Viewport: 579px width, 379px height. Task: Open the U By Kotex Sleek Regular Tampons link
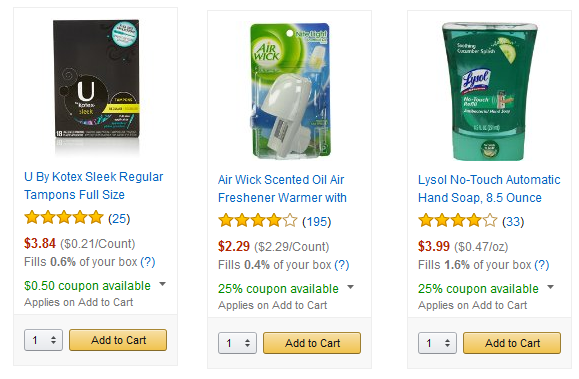(x=93, y=185)
